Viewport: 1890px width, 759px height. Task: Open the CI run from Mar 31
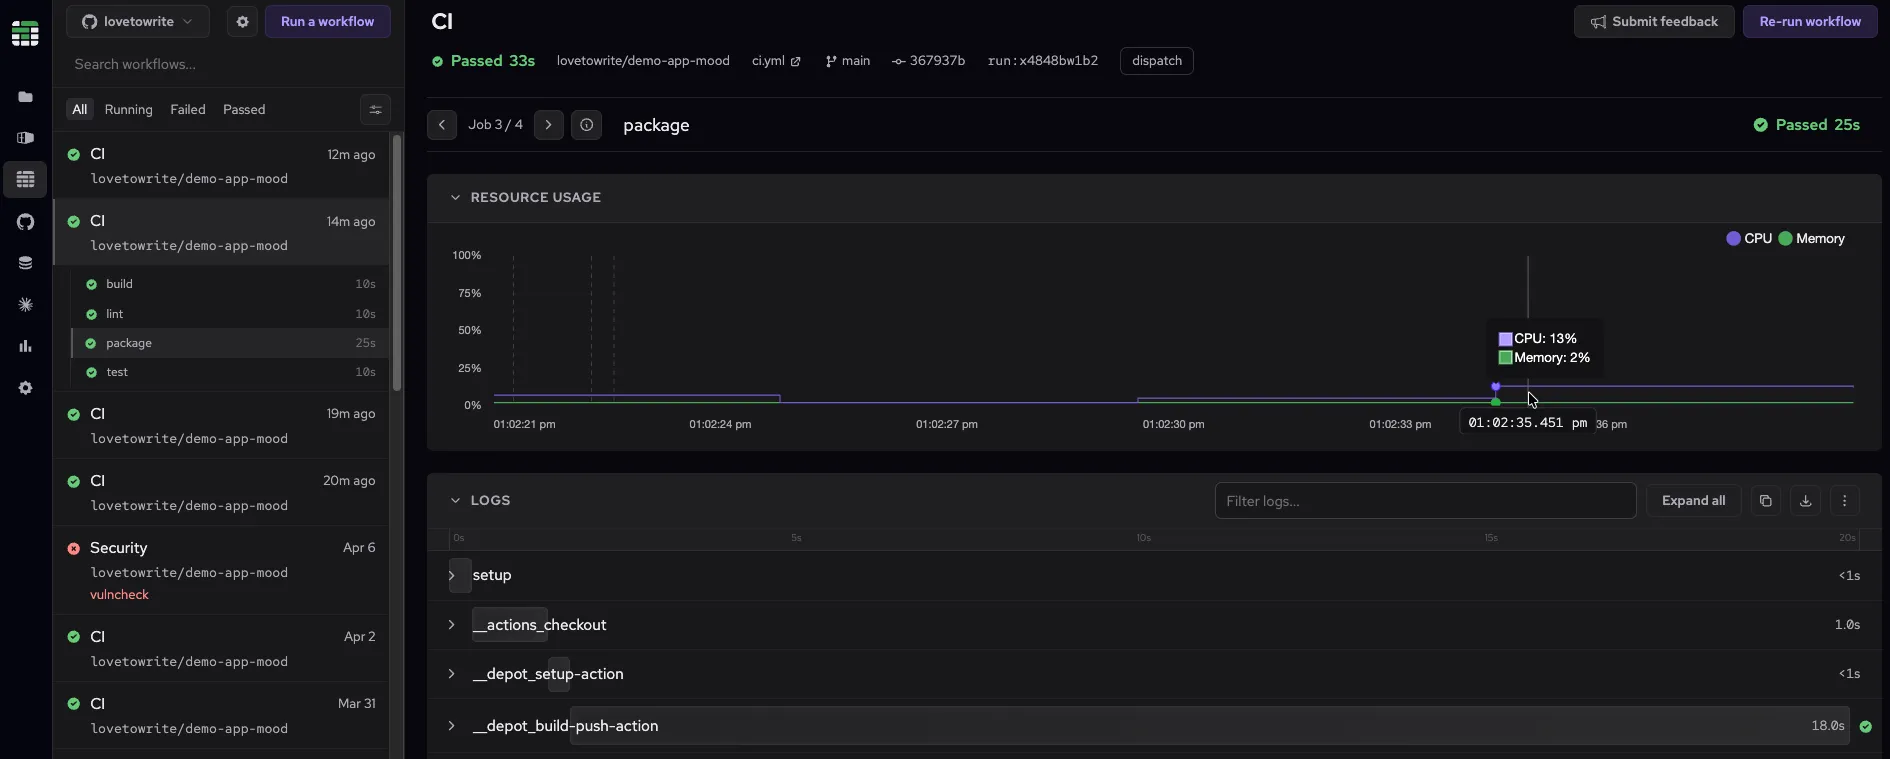click(x=221, y=715)
